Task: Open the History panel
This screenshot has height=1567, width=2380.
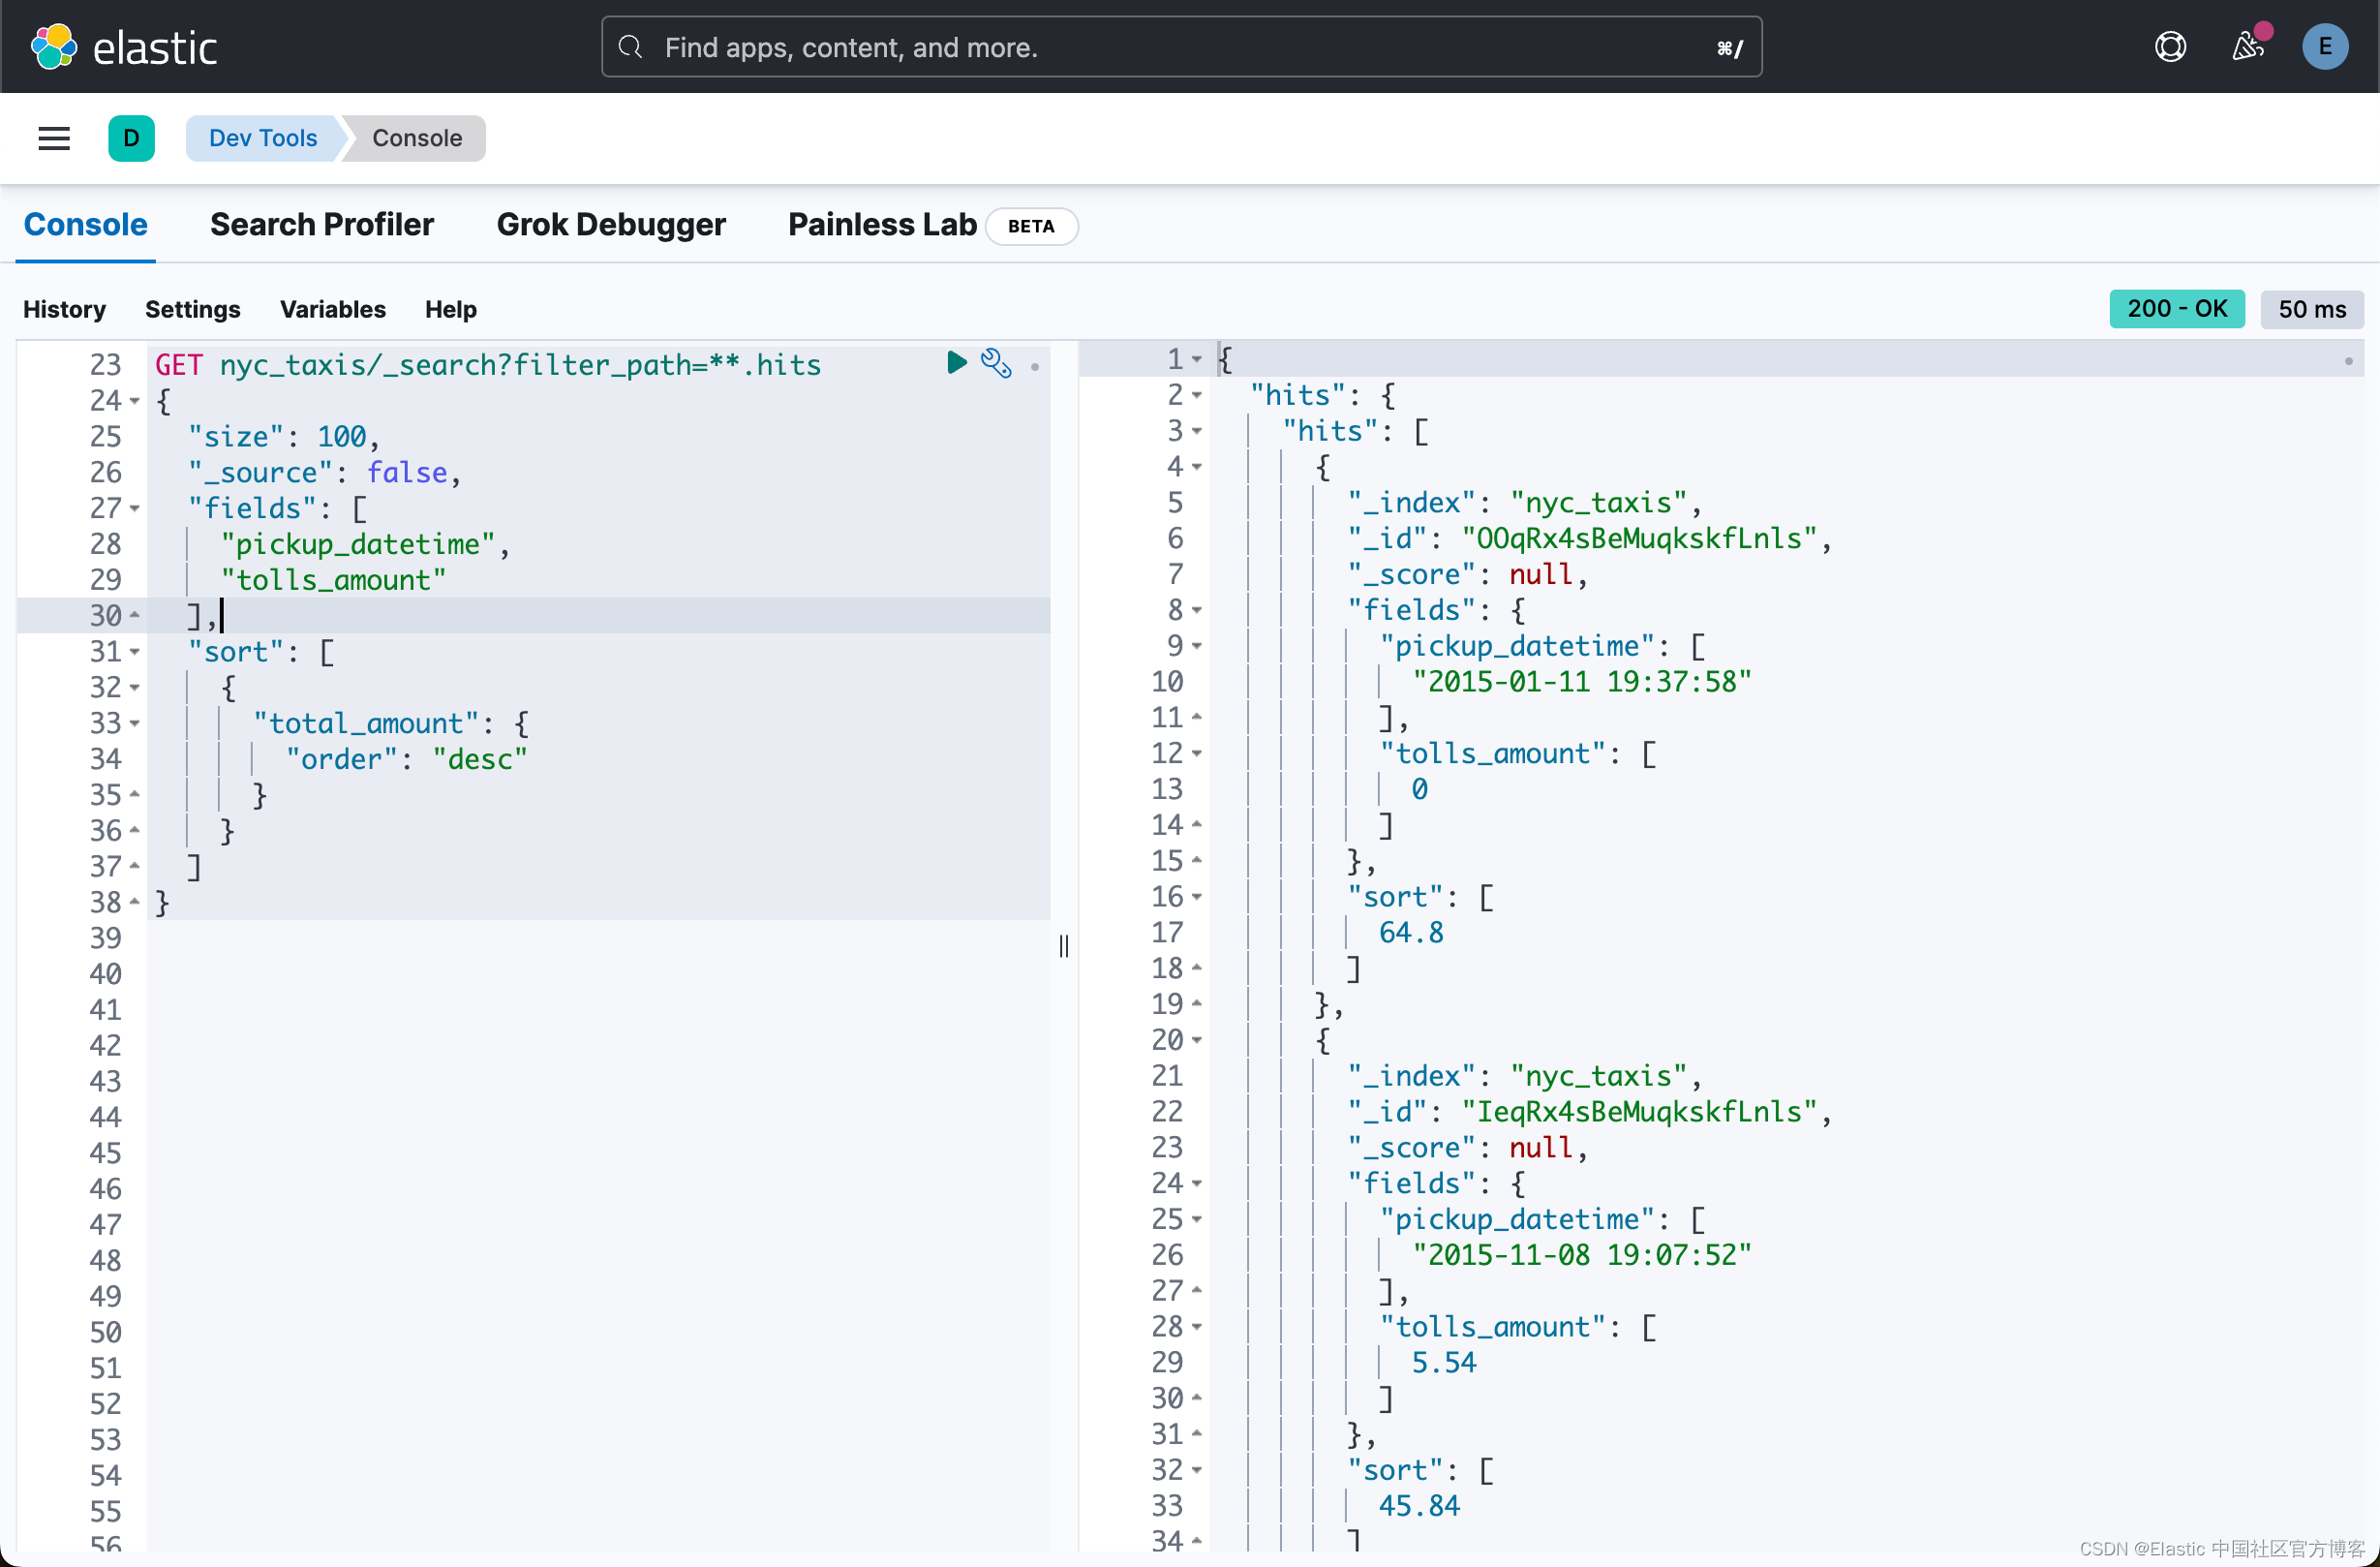Action: coord(64,309)
